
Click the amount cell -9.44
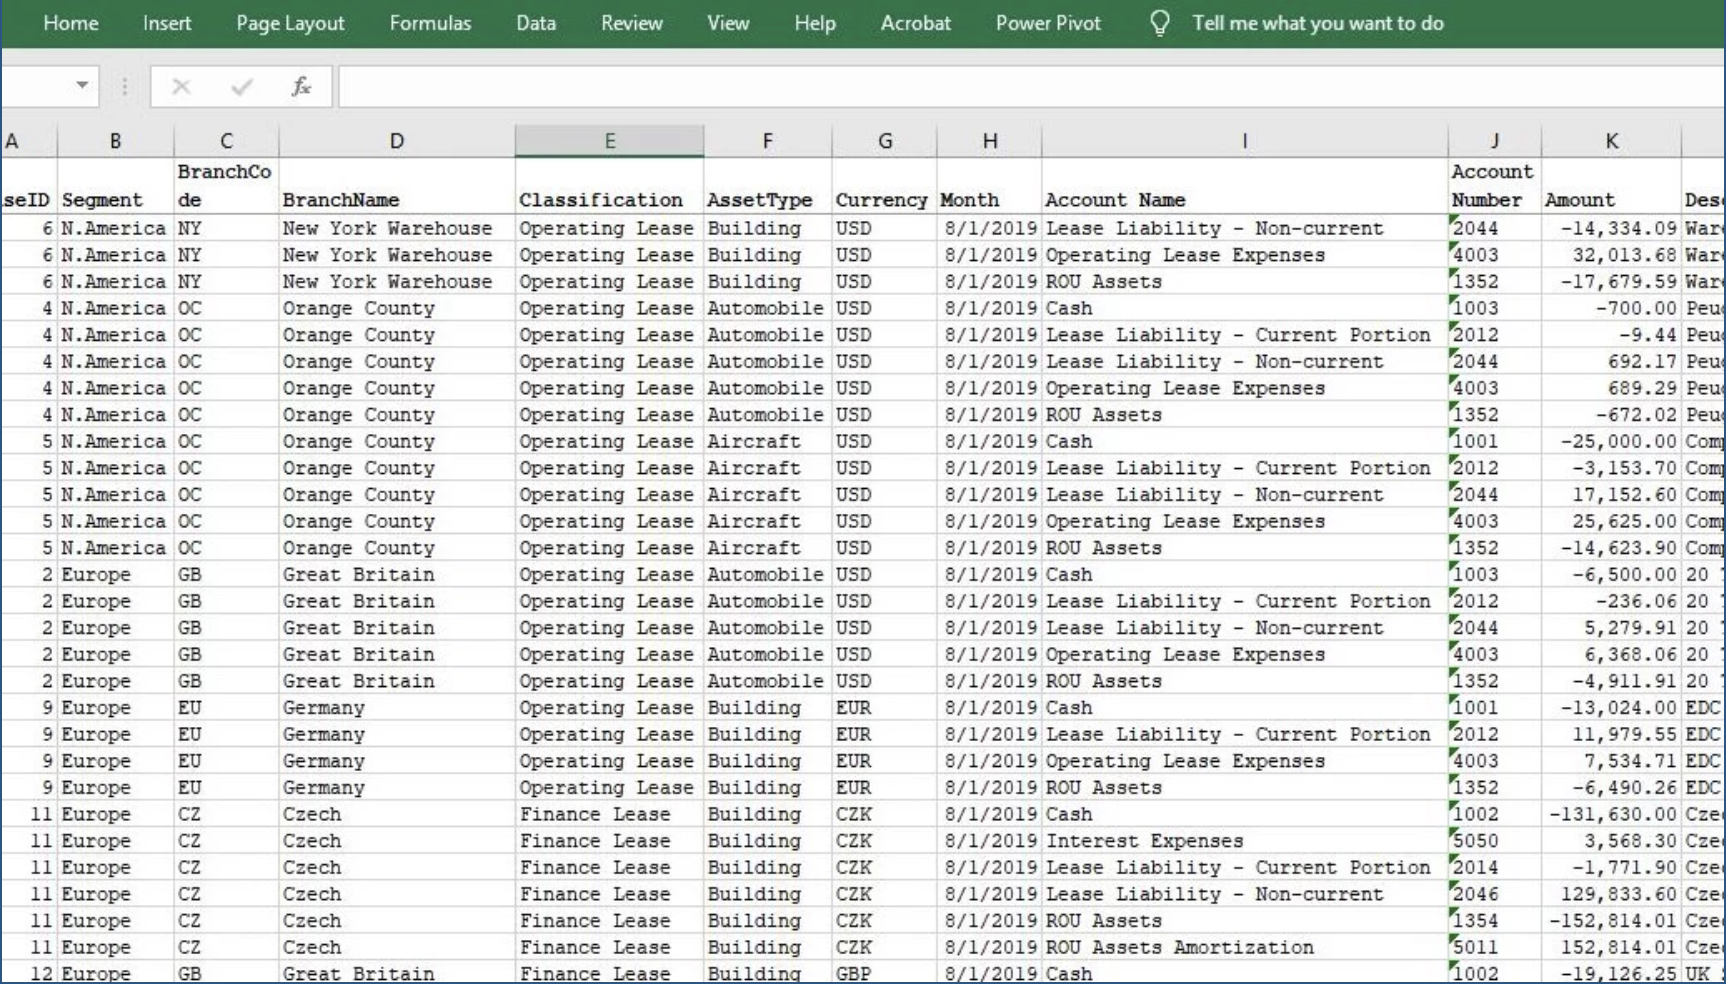(x=1611, y=335)
